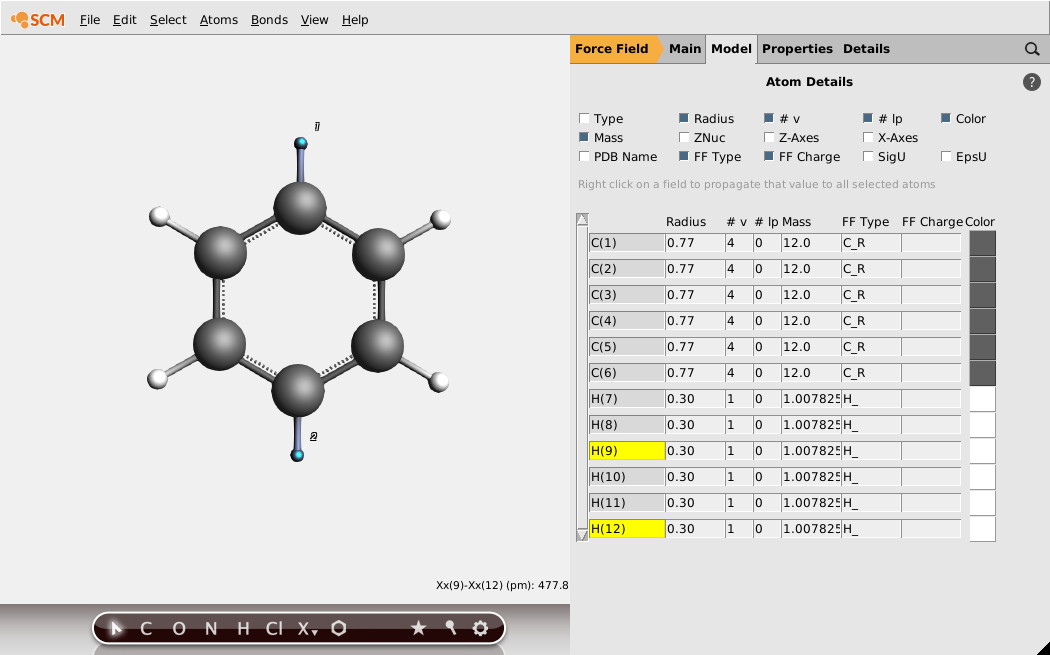This screenshot has height=655, width=1050.
Task: Activate the benzene ring structure tool
Action: (339, 628)
